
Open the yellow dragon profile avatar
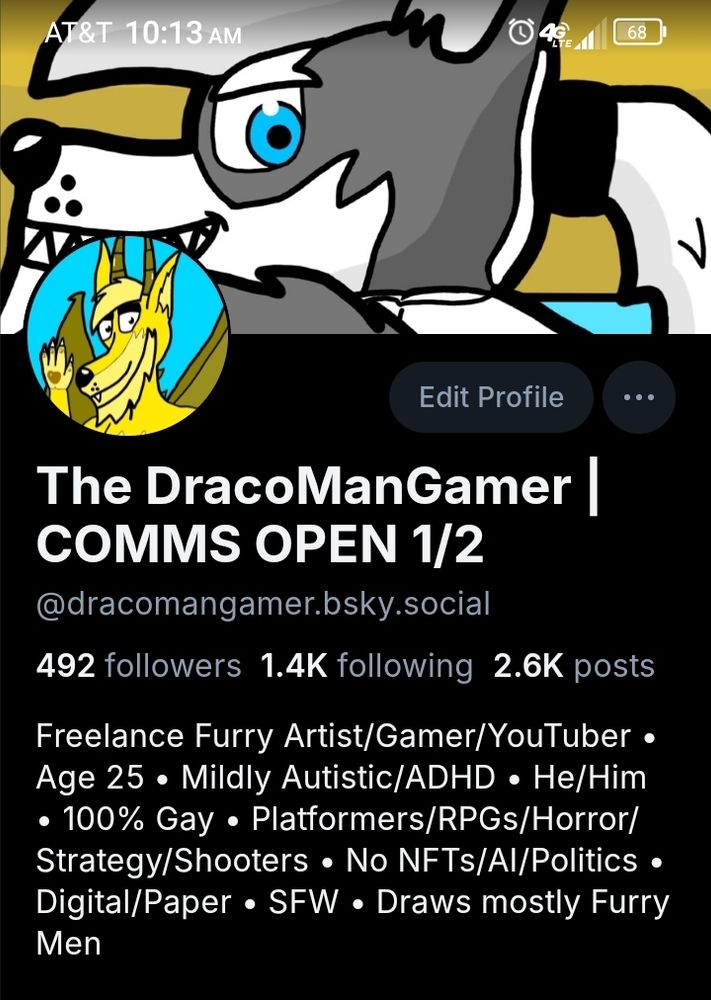tap(128, 335)
